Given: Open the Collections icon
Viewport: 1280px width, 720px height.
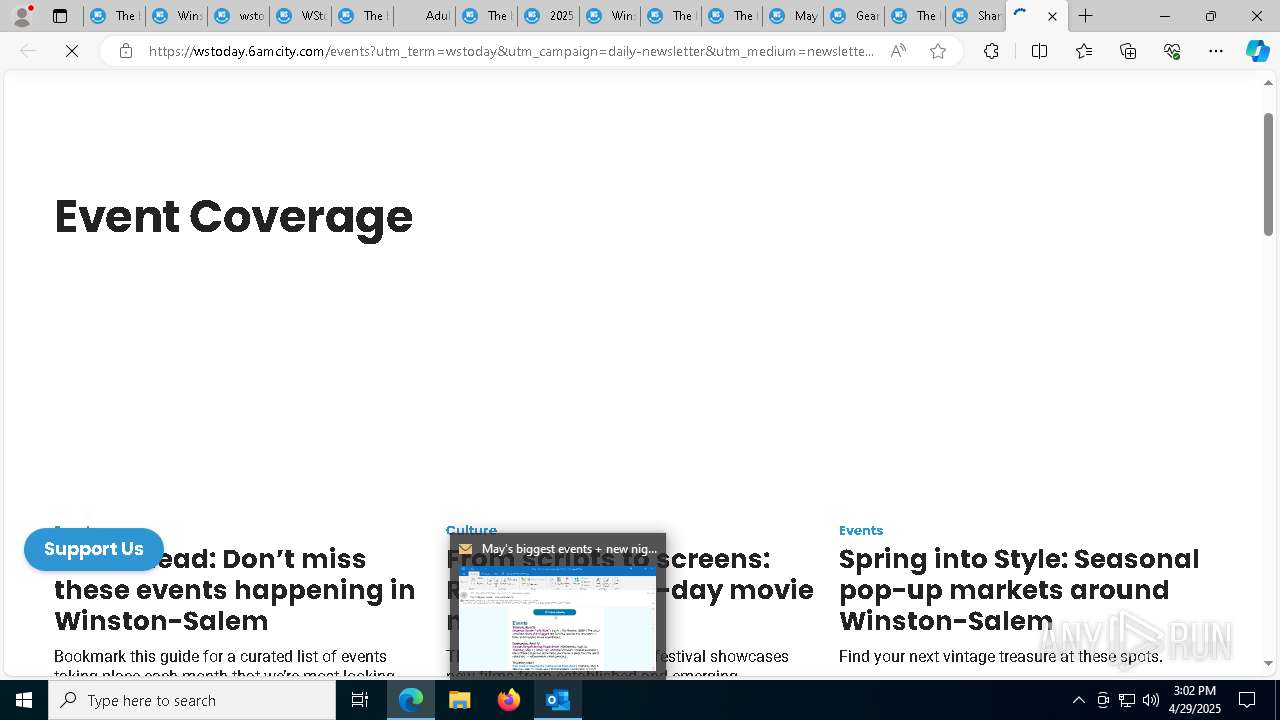Looking at the screenshot, I should coord(1128,51).
